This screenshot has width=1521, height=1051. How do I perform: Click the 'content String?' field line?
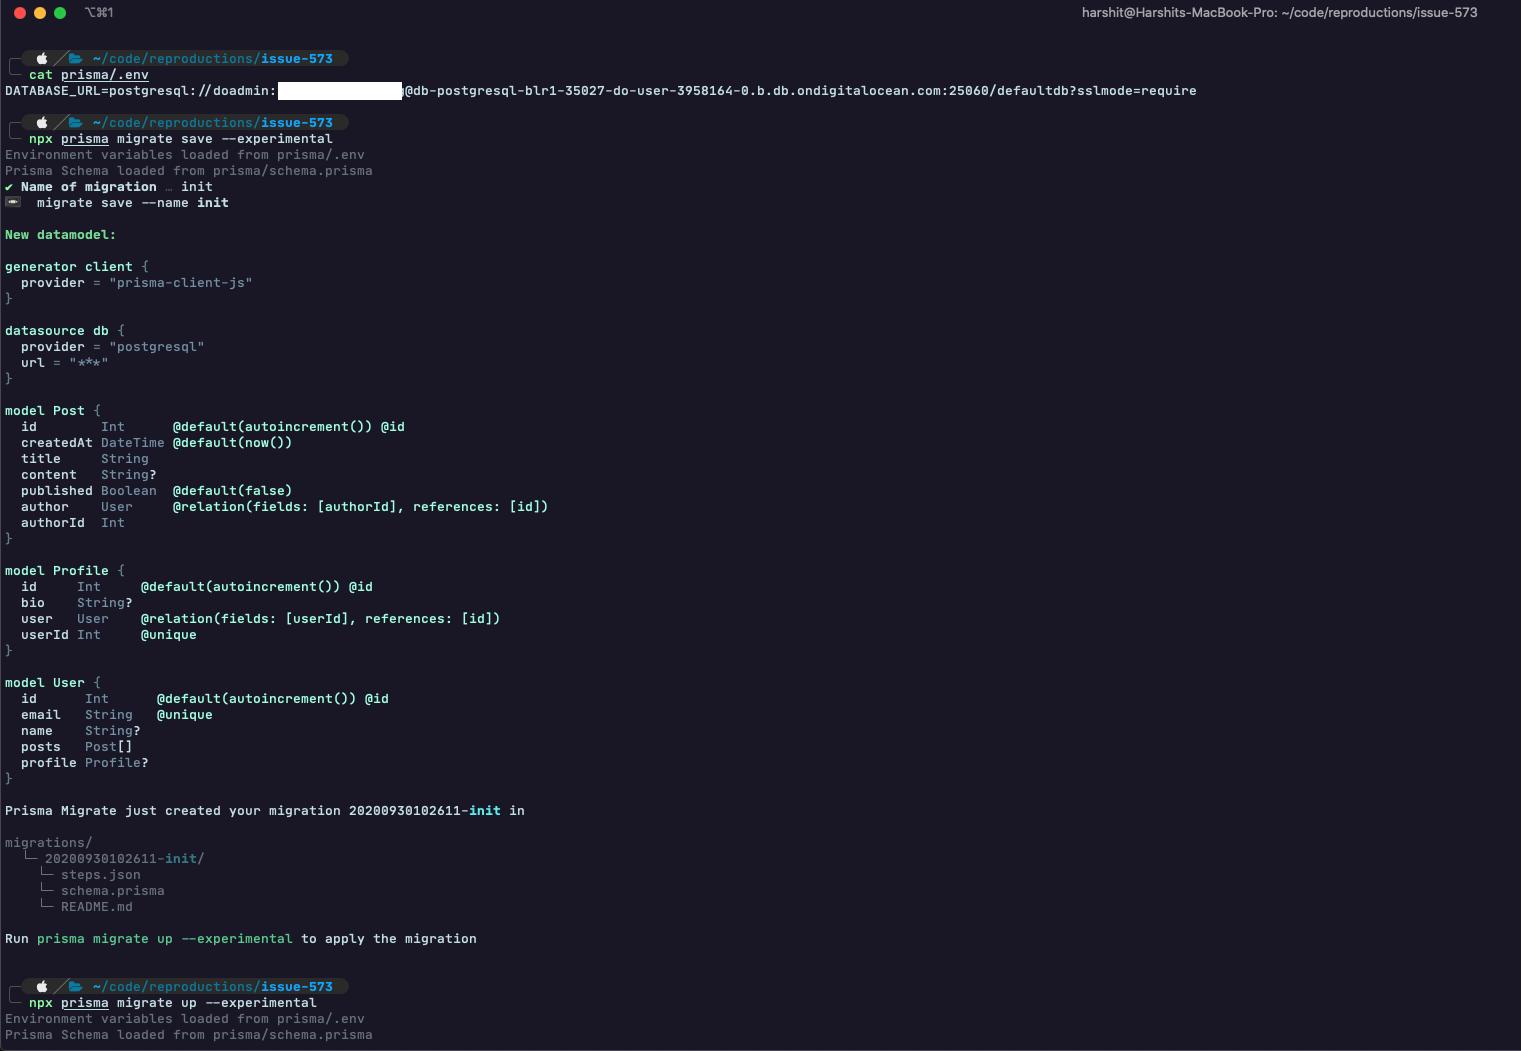click(88, 475)
